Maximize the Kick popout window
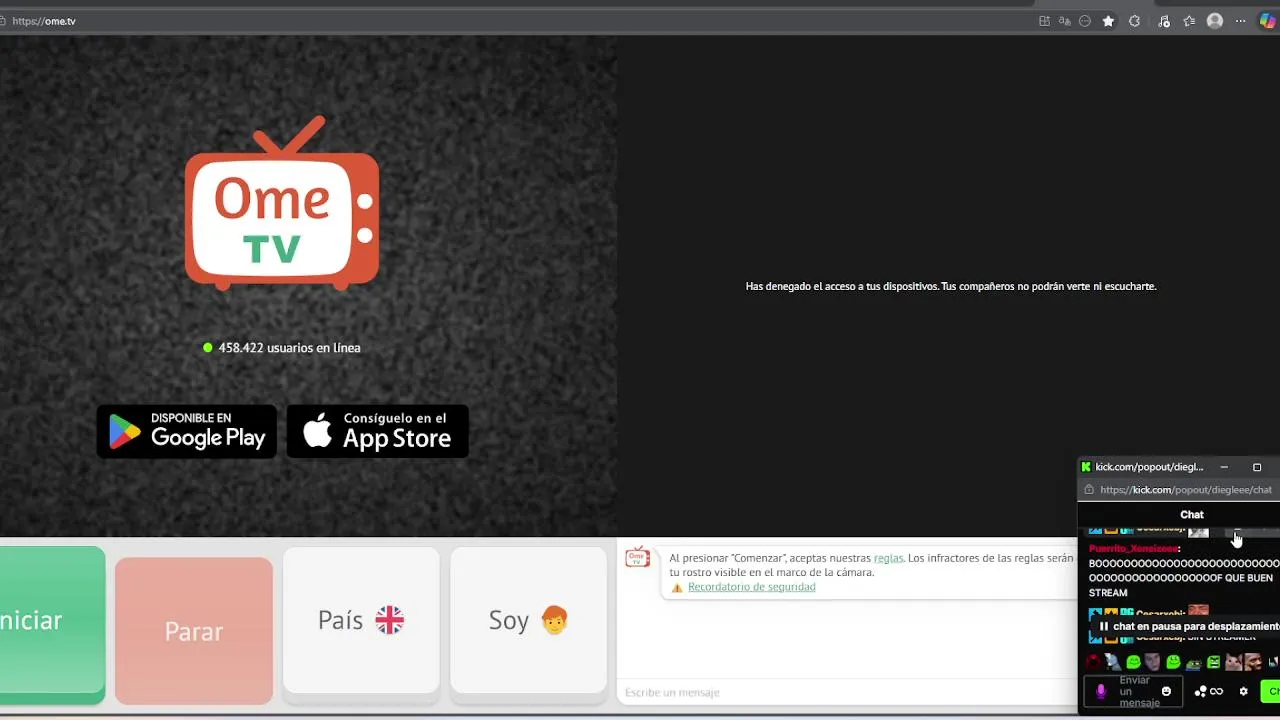The height and width of the screenshot is (720, 1280). (x=1257, y=467)
